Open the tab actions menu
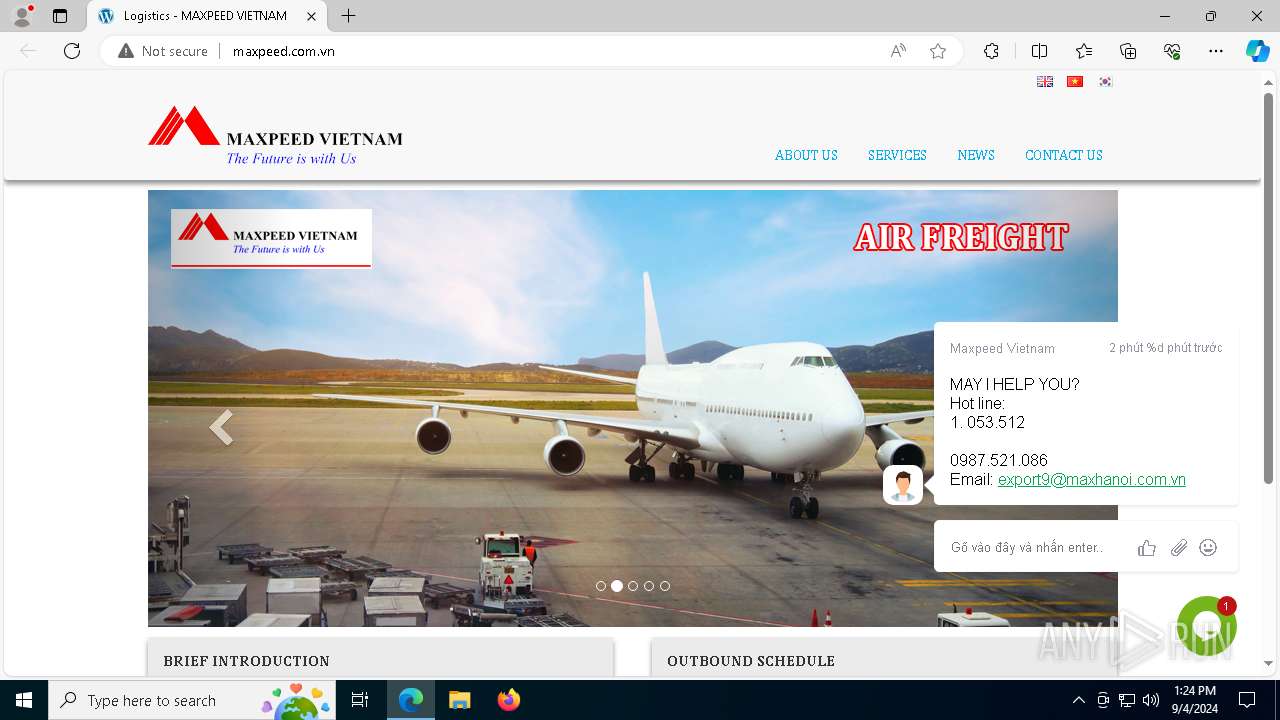The image size is (1280, 720). pyautogui.click(x=60, y=16)
